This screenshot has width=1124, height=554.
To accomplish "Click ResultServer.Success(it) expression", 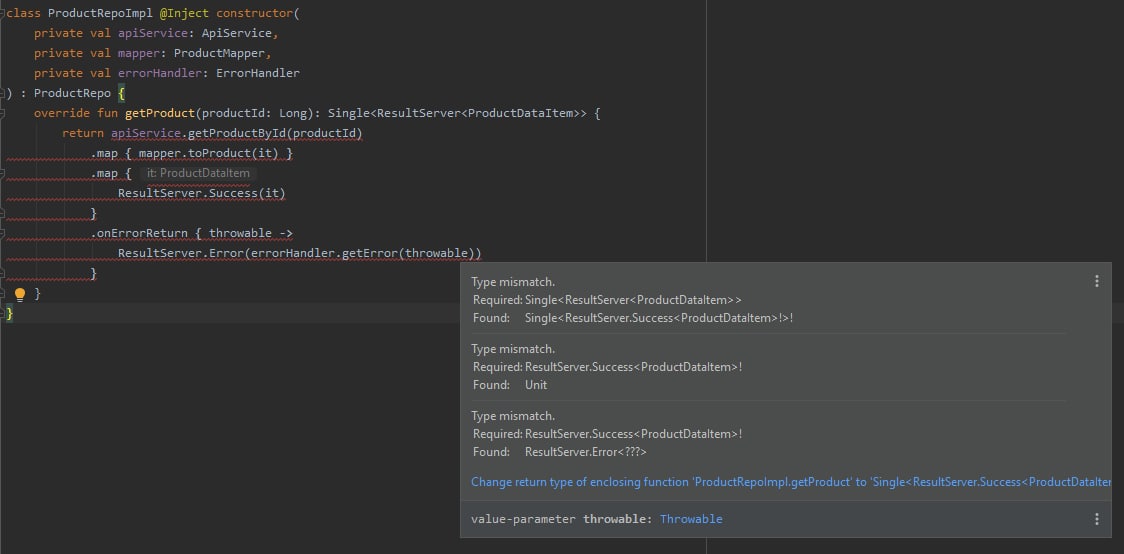I will [x=201, y=194].
